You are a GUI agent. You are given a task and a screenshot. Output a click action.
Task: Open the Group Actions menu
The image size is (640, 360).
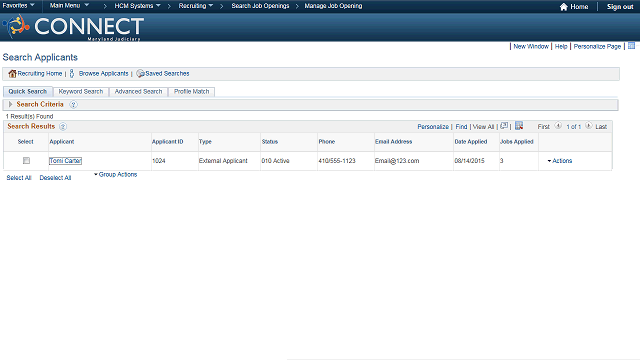click(116, 174)
